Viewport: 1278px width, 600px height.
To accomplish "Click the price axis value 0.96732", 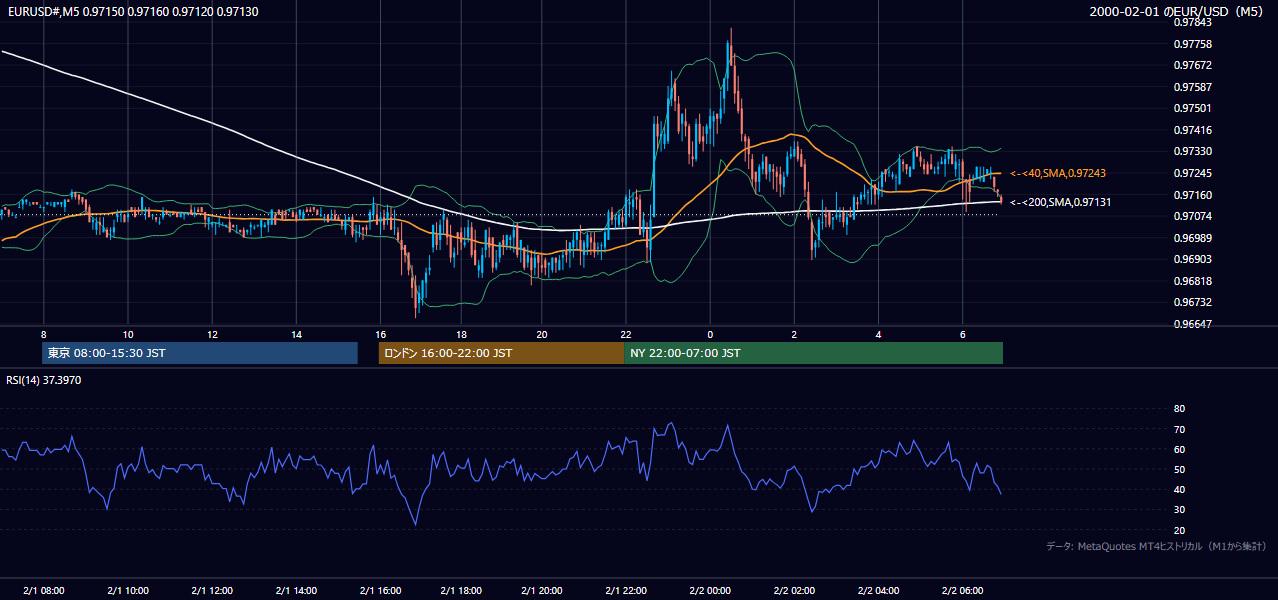I will coord(1193,302).
